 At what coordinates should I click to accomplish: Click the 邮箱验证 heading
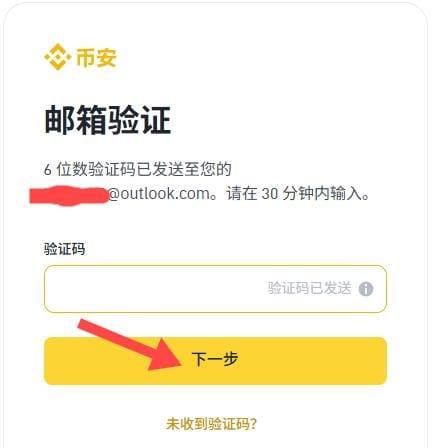click(108, 120)
